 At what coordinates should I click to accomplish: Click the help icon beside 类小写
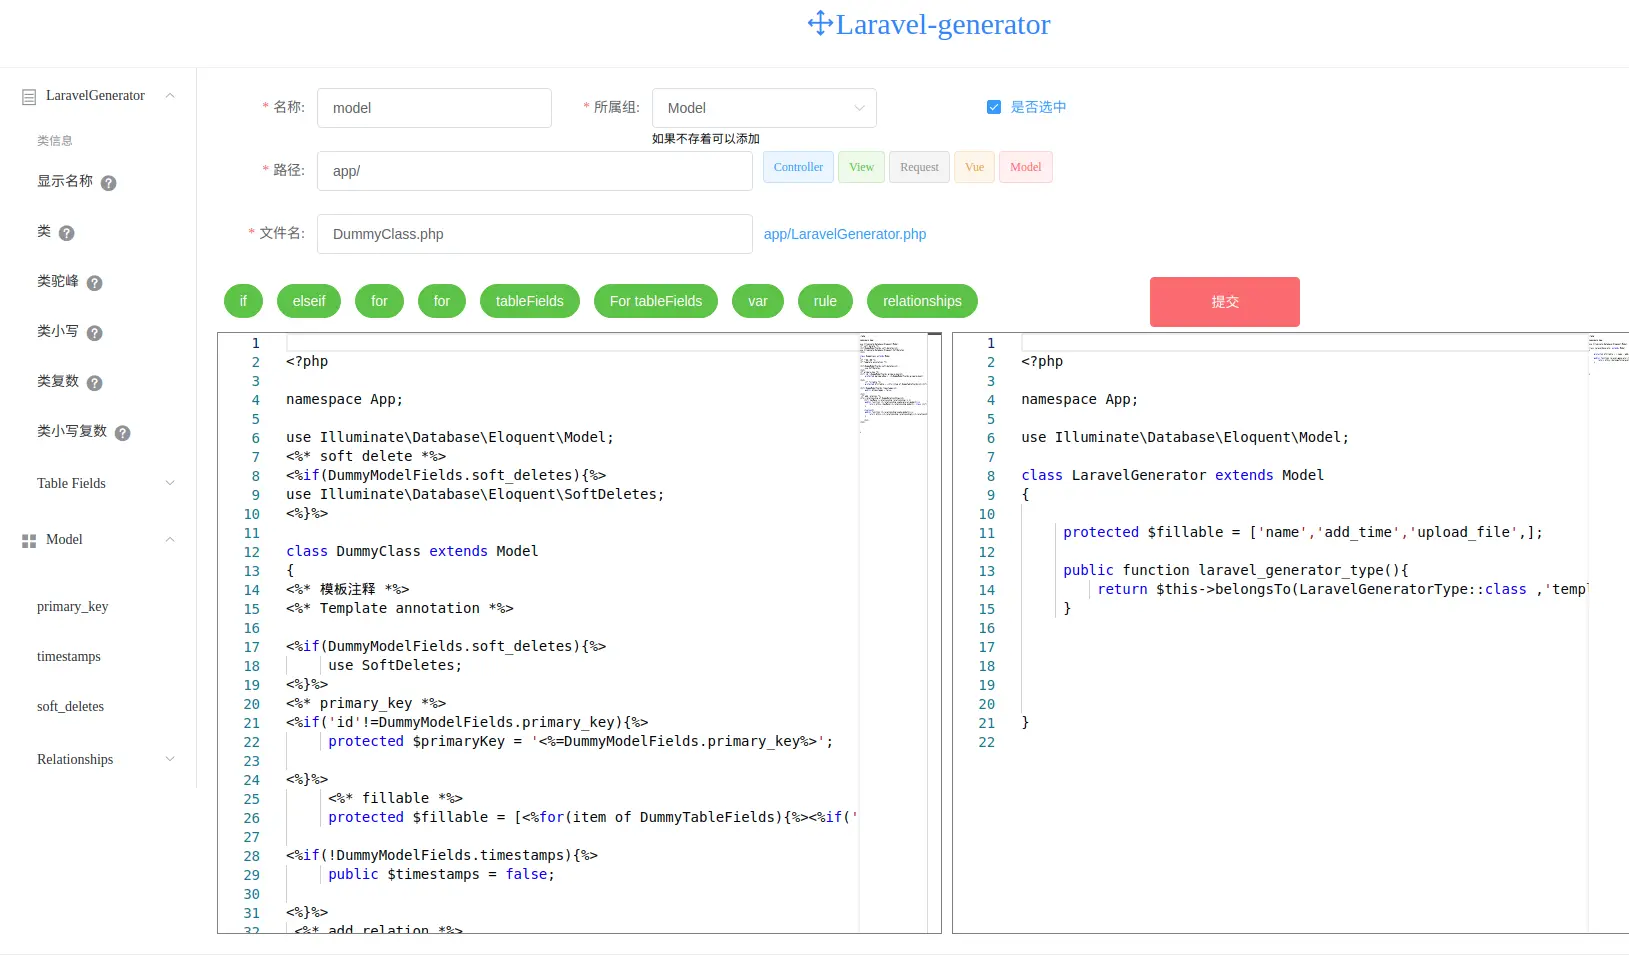point(96,333)
